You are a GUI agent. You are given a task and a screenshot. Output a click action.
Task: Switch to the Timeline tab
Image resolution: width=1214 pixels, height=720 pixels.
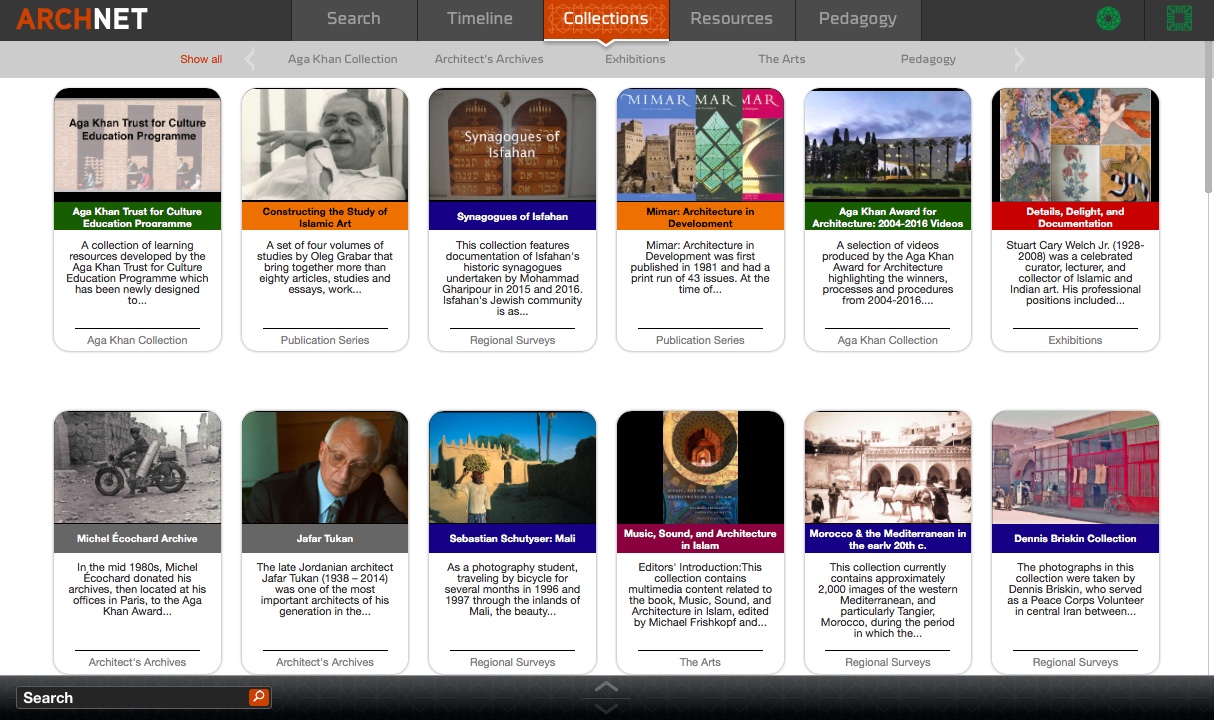[478, 18]
